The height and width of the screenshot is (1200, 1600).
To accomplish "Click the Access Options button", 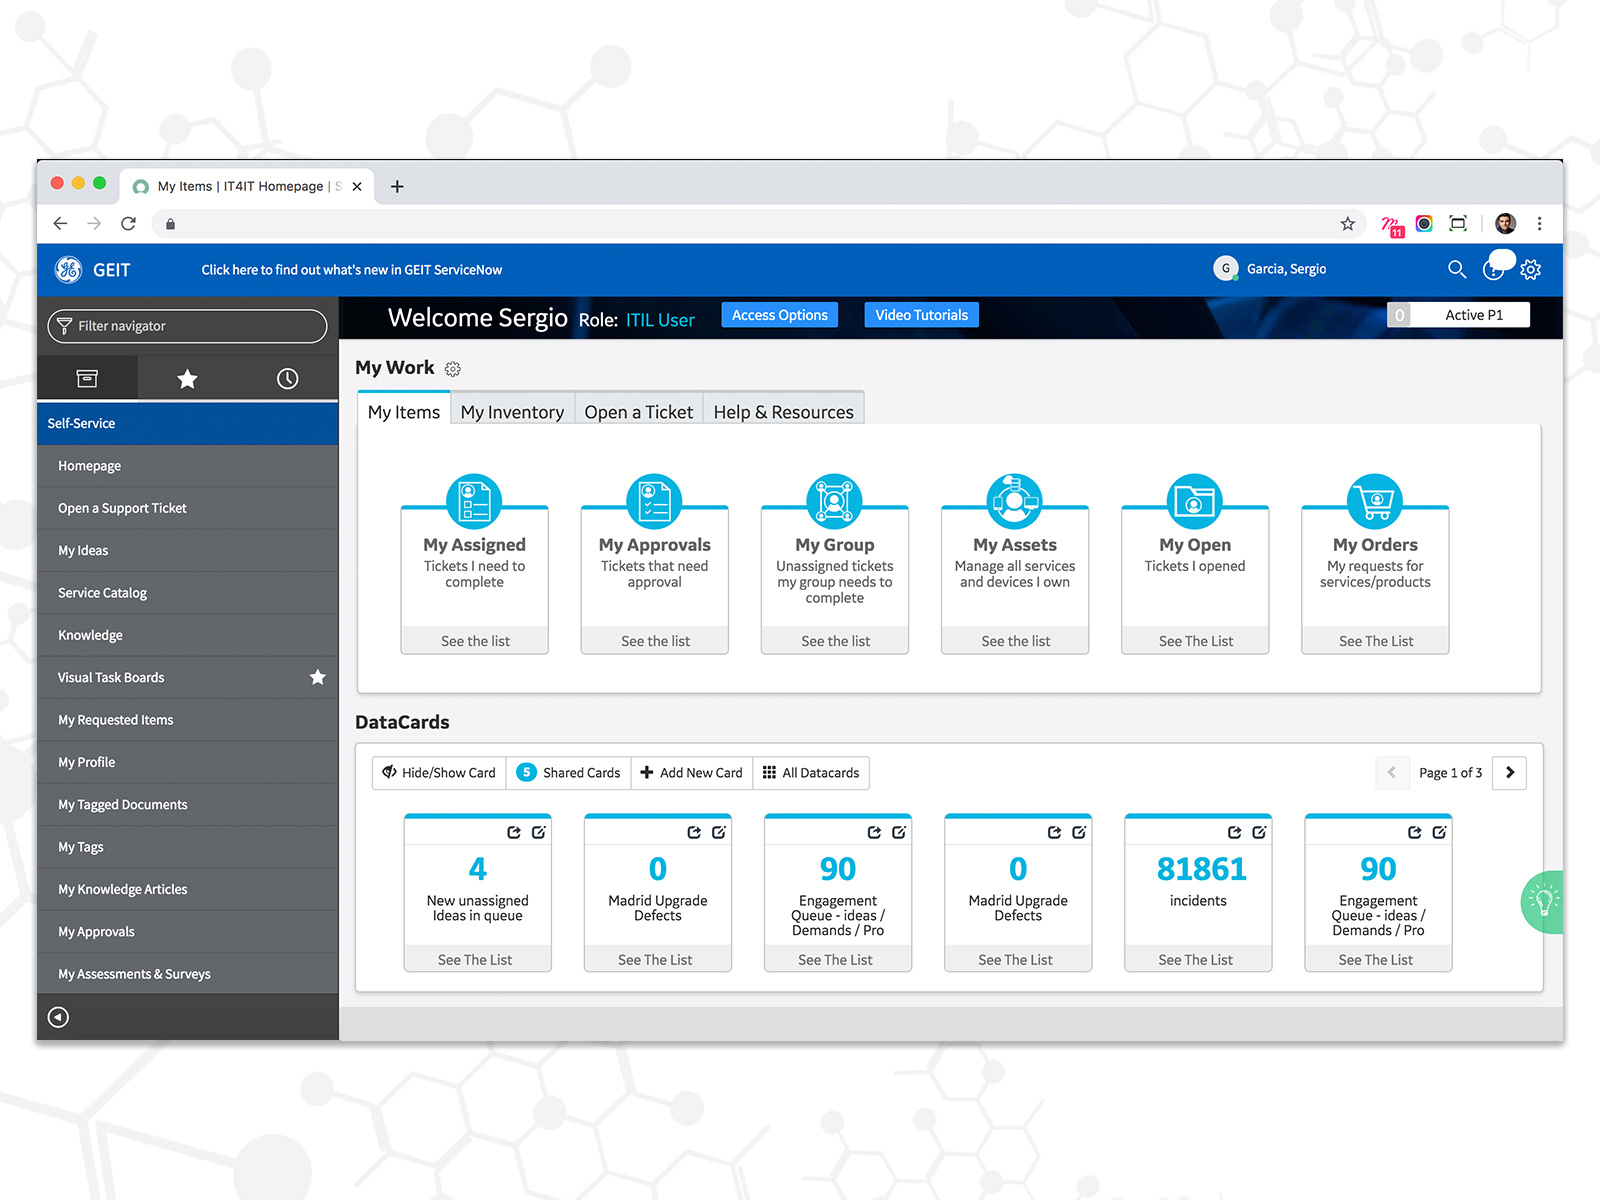I will tap(779, 315).
